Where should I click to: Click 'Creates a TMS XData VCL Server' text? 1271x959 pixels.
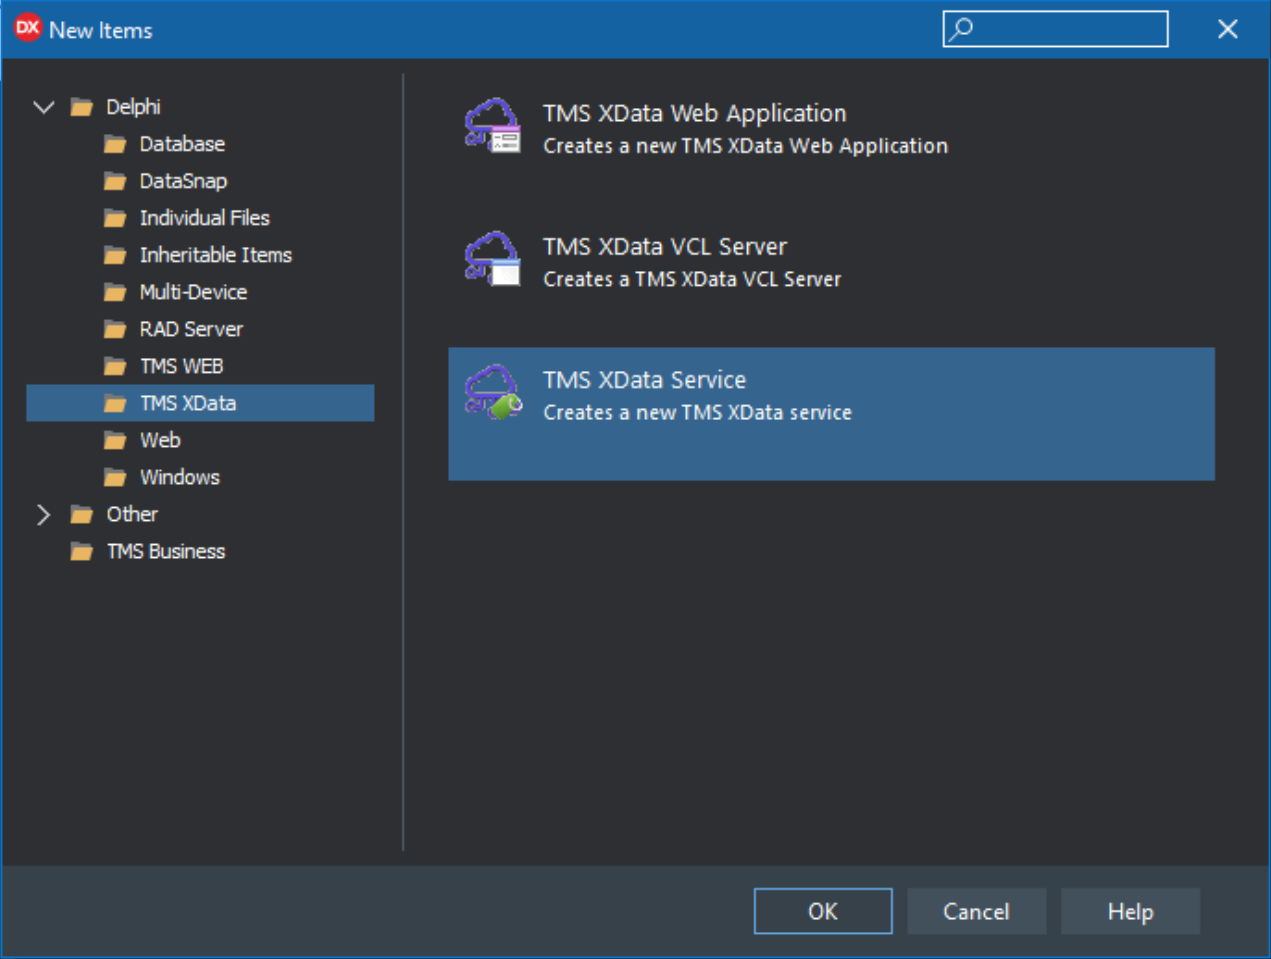(x=692, y=279)
